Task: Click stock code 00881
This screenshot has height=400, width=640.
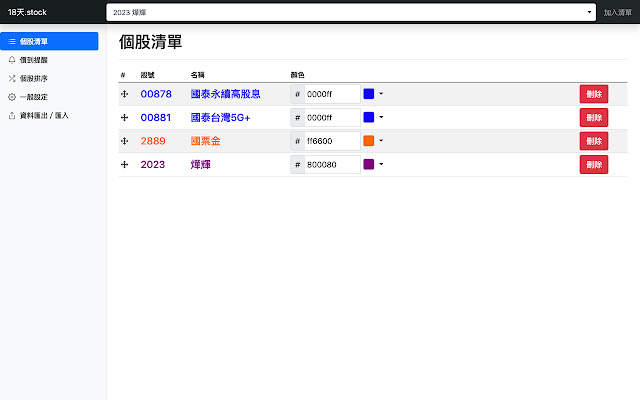Action: [x=156, y=118]
